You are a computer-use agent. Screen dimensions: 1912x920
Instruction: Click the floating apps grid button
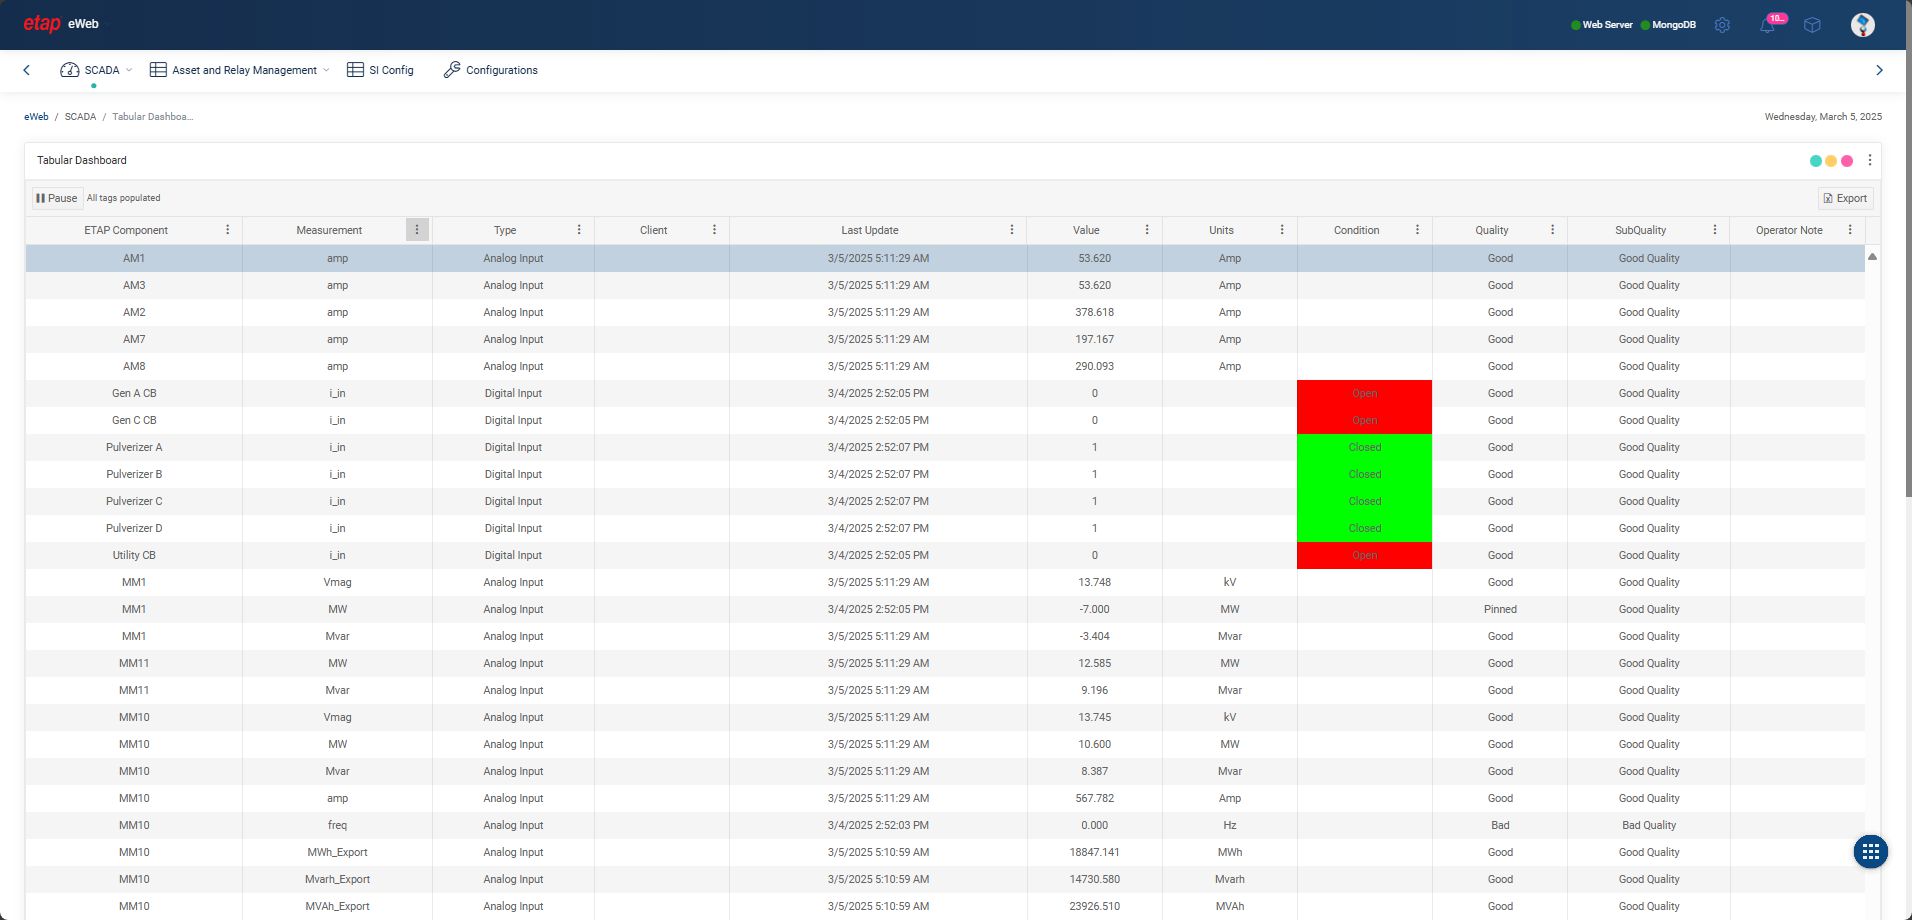click(x=1870, y=852)
